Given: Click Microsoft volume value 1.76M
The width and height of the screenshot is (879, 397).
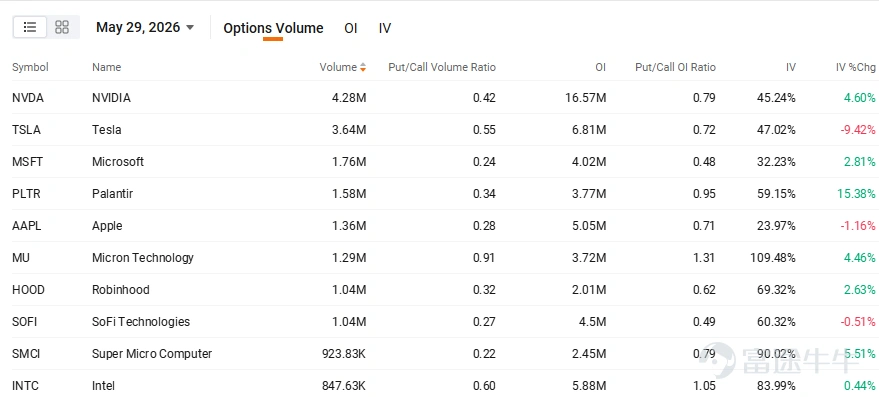Looking at the screenshot, I should point(349,162).
